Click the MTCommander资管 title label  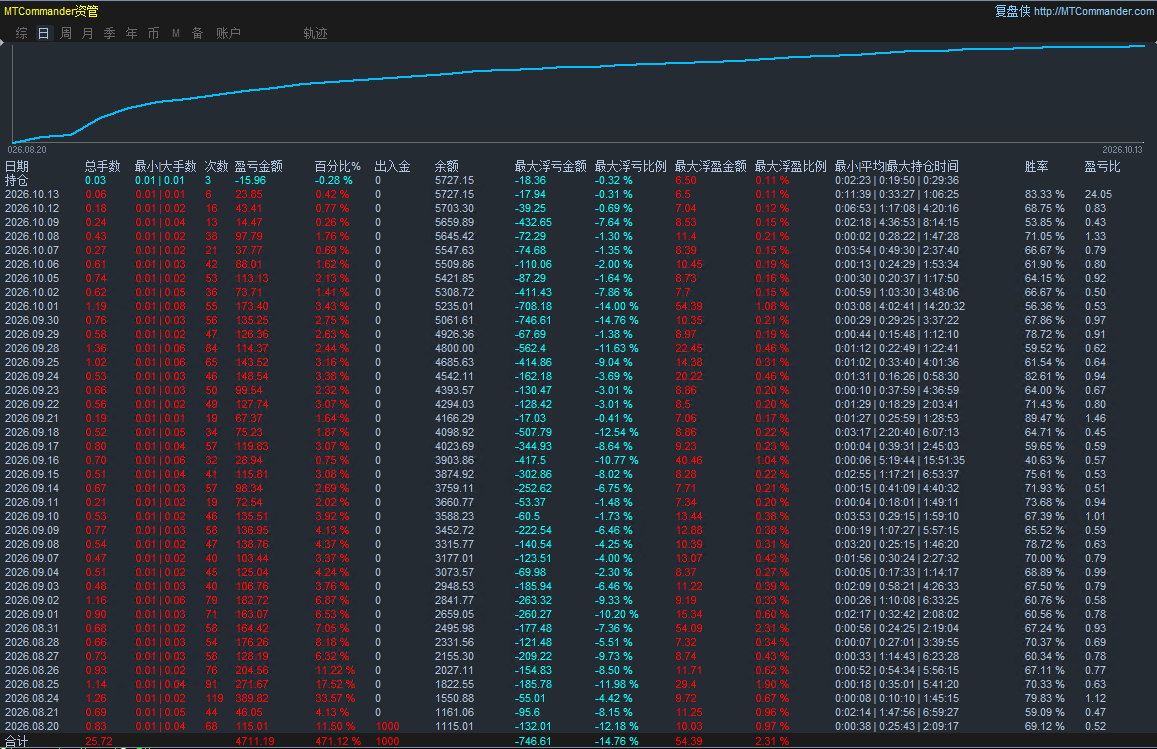coord(51,11)
